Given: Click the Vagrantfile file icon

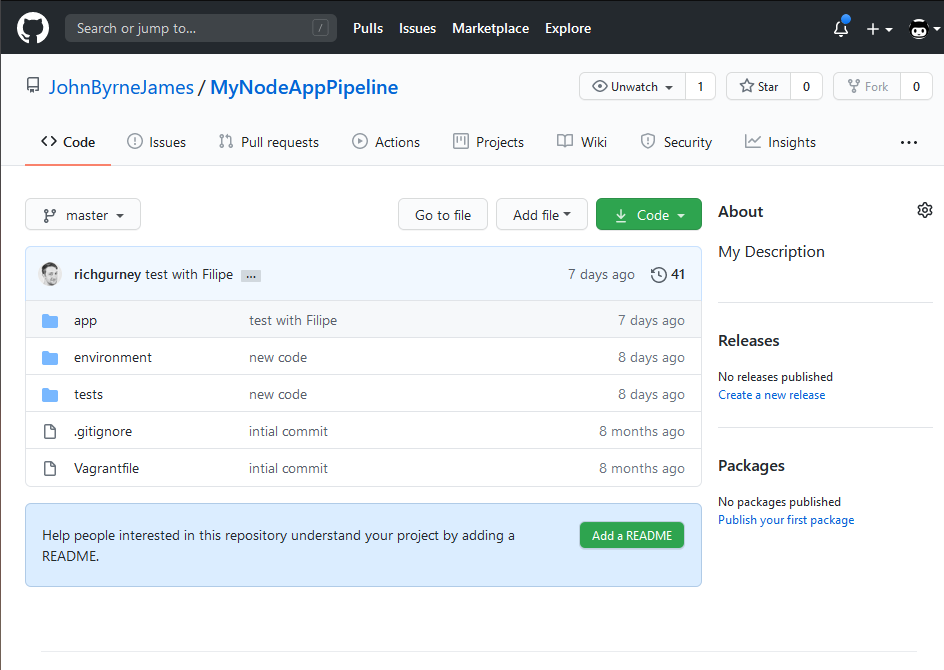Looking at the screenshot, I should pos(50,468).
